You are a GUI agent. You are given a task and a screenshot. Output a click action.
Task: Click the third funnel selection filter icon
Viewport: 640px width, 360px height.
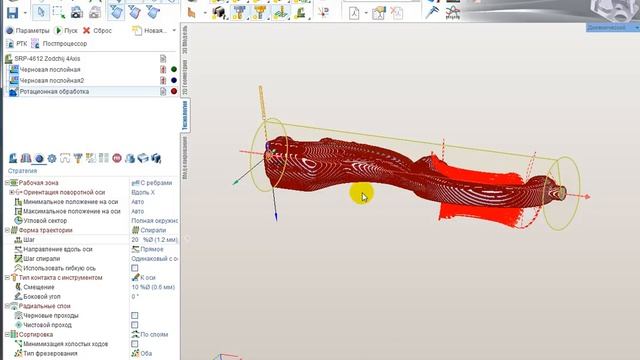153,13
